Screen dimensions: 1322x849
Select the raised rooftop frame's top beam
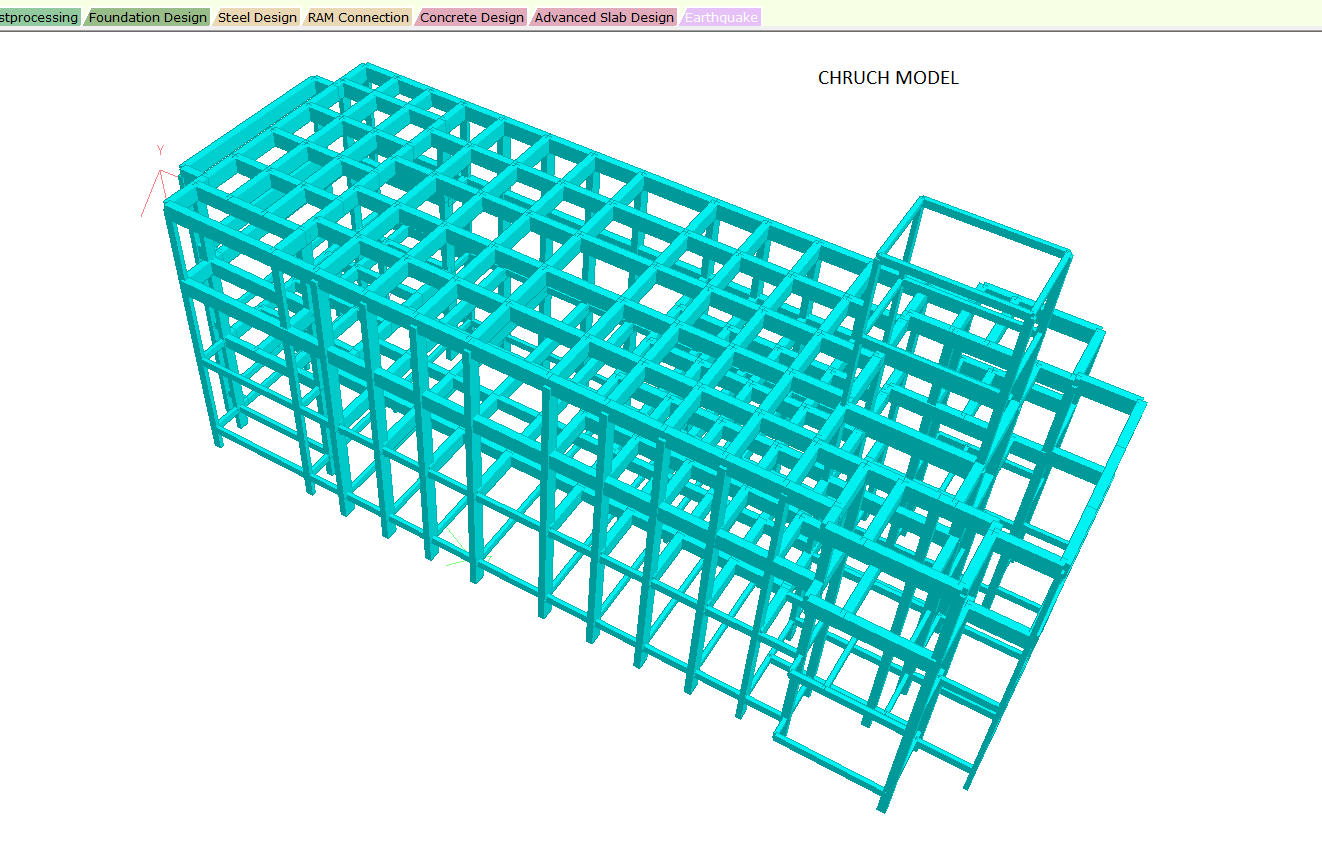coord(995,224)
